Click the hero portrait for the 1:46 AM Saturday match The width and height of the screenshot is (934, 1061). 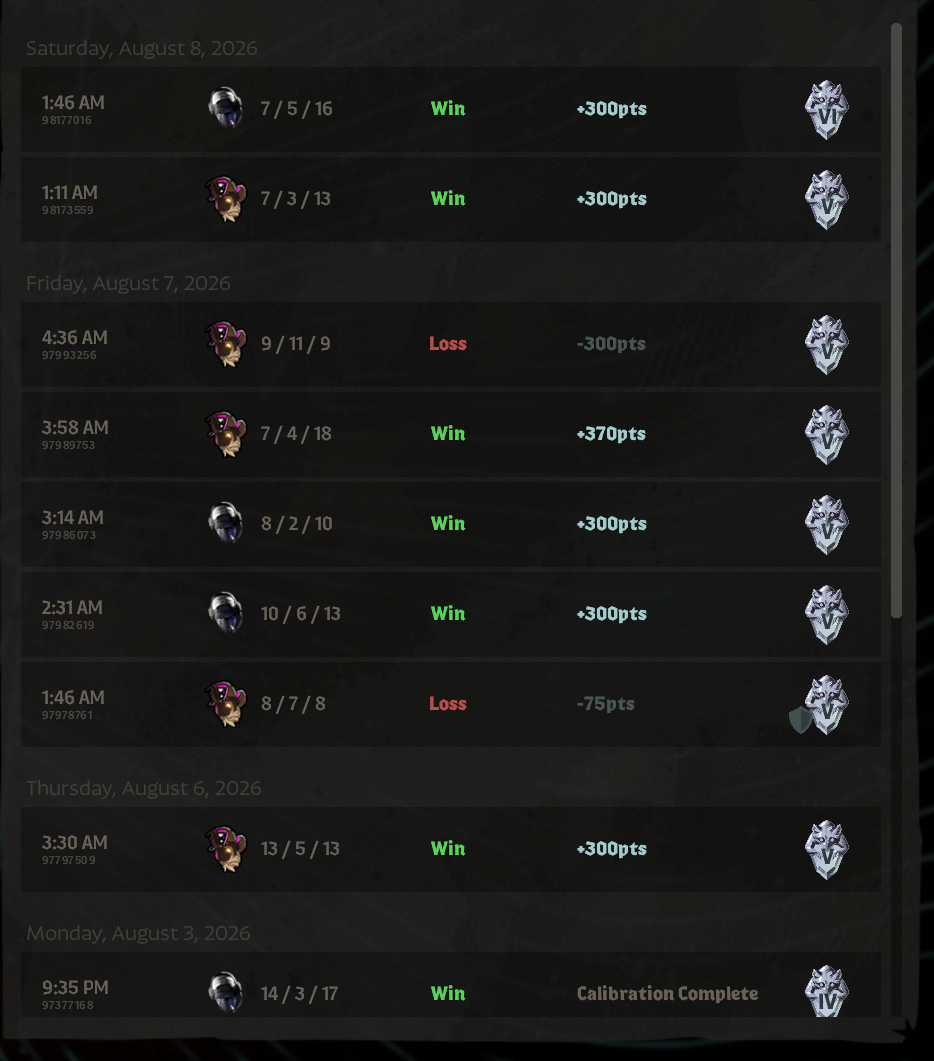(225, 108)
